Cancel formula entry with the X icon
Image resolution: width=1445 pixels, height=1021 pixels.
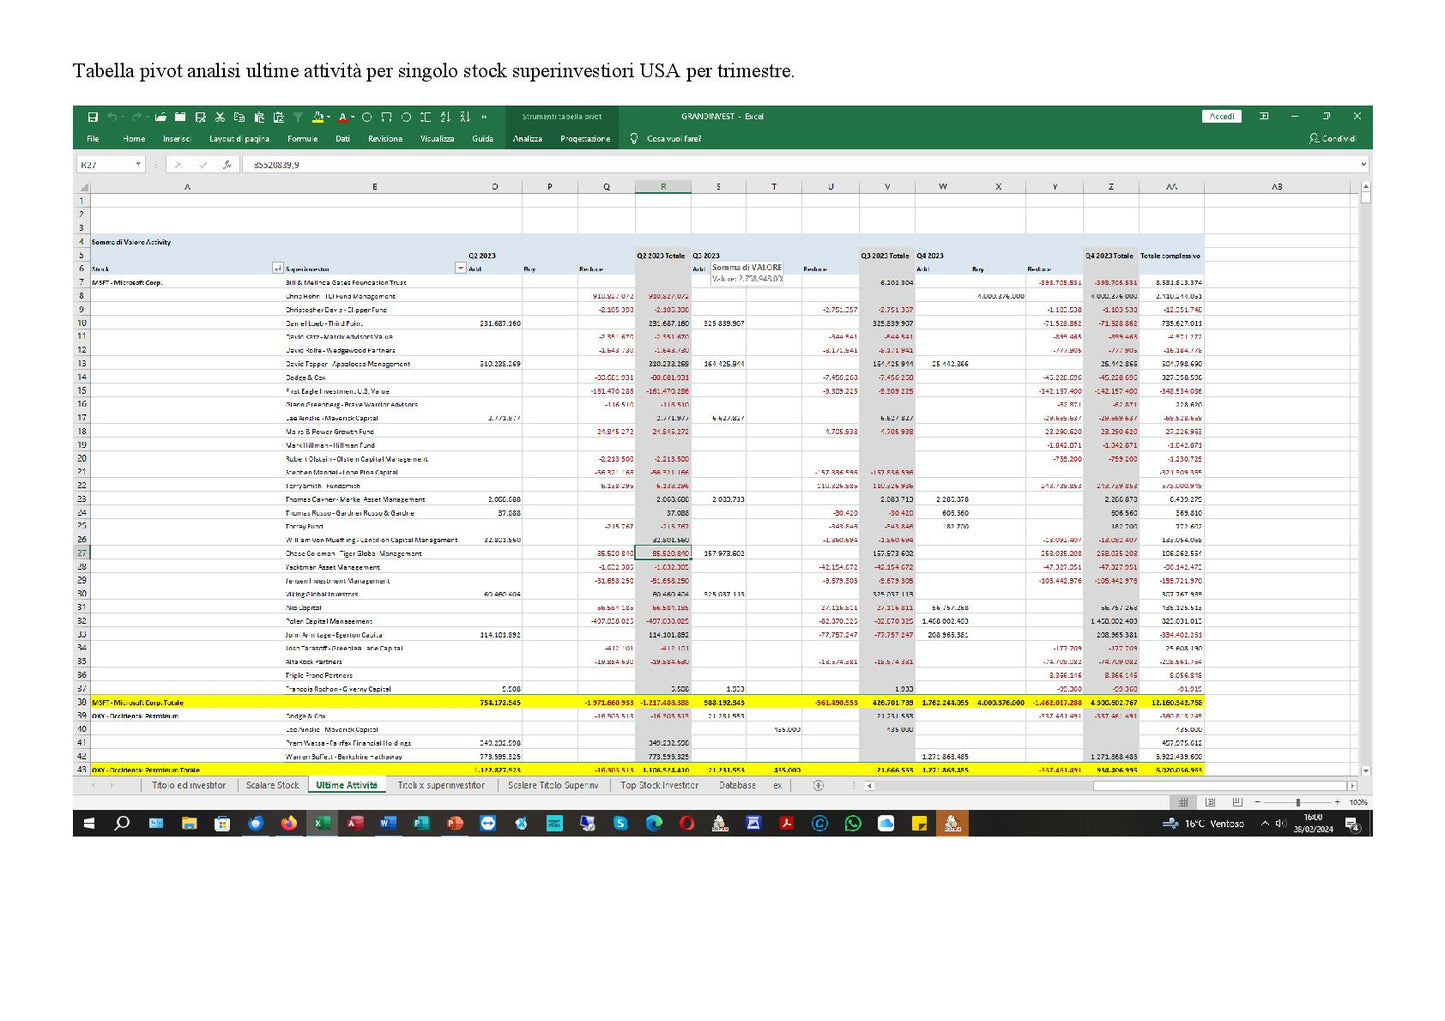(x=178, y=164)
